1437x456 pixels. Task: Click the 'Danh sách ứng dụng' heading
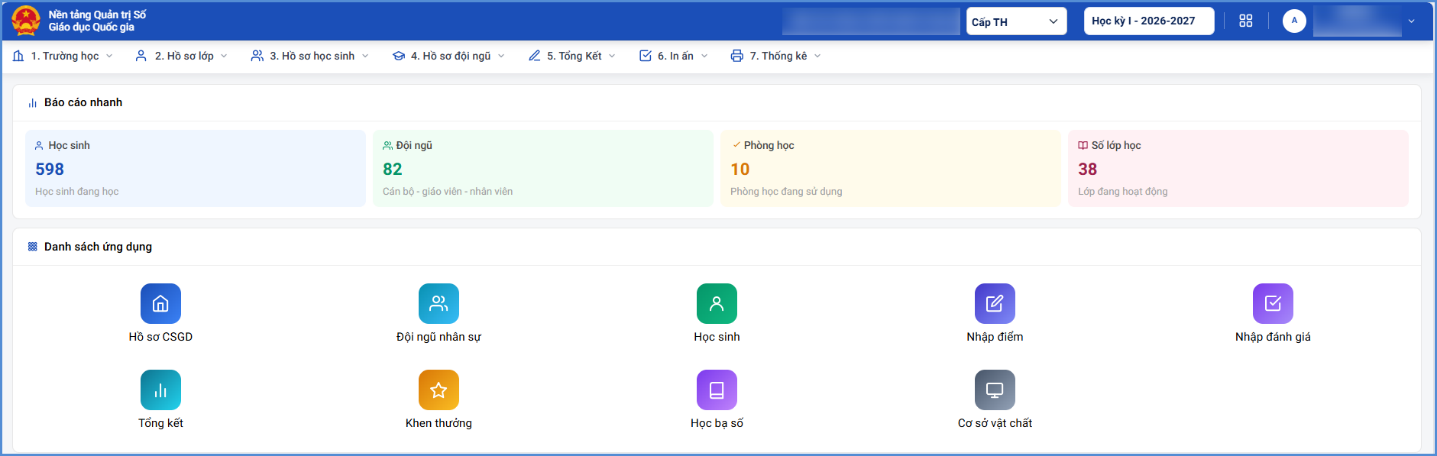tap(98, 246)
